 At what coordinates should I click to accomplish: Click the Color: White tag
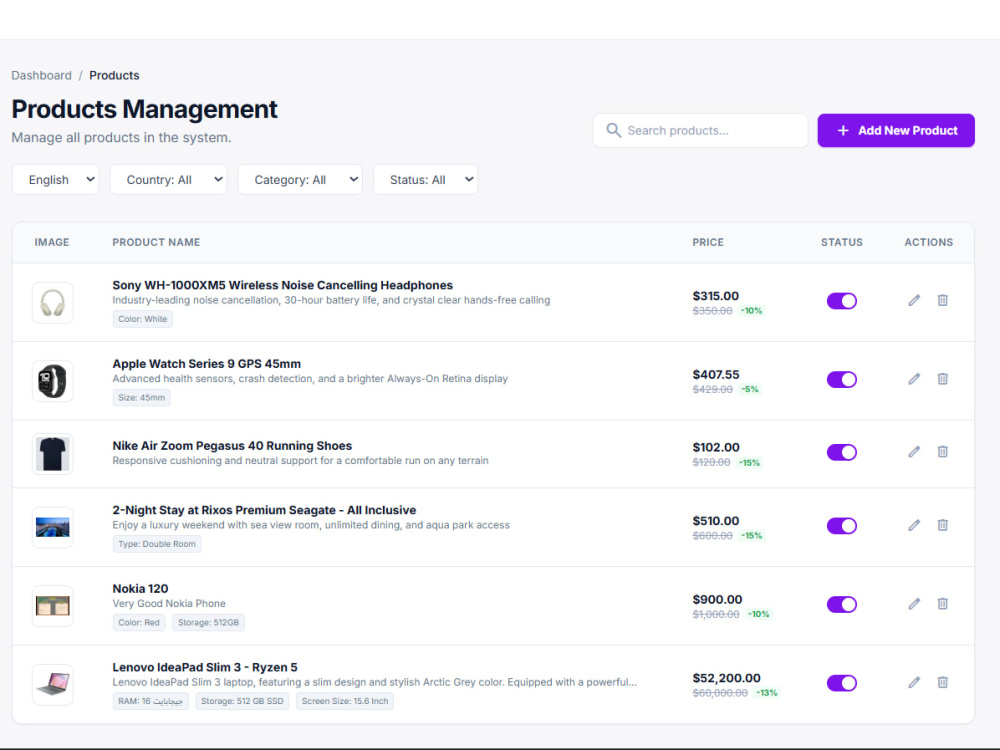(142, 319)
